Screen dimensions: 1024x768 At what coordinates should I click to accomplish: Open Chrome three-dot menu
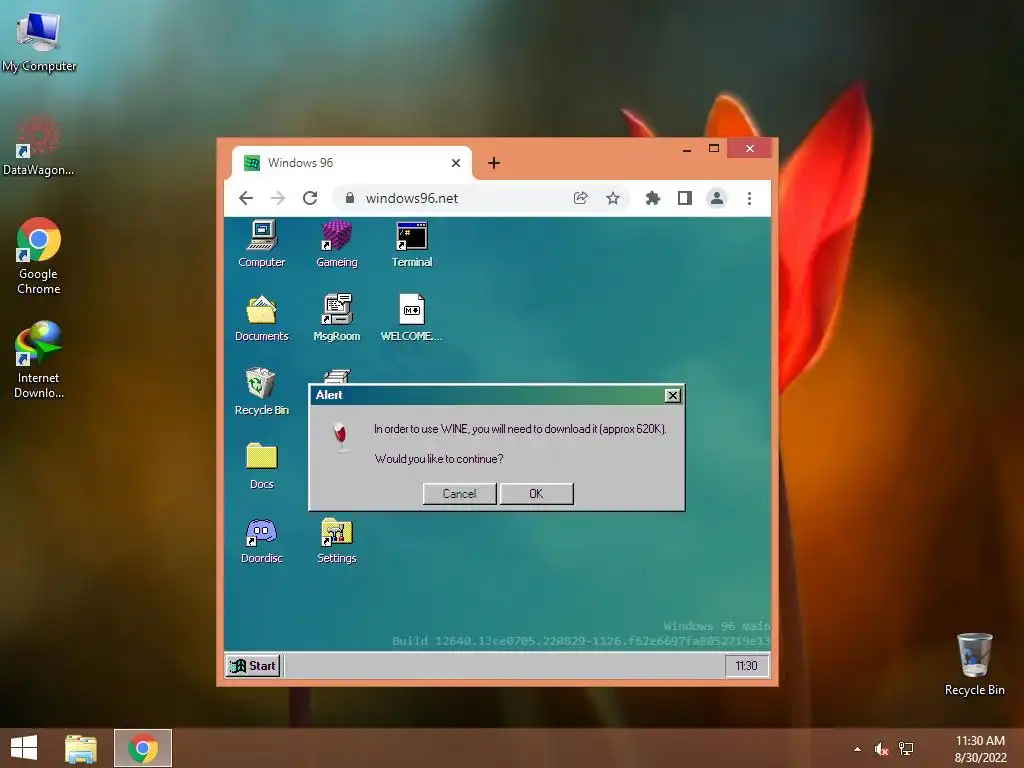pyautogui.click(x=749, y=198)
